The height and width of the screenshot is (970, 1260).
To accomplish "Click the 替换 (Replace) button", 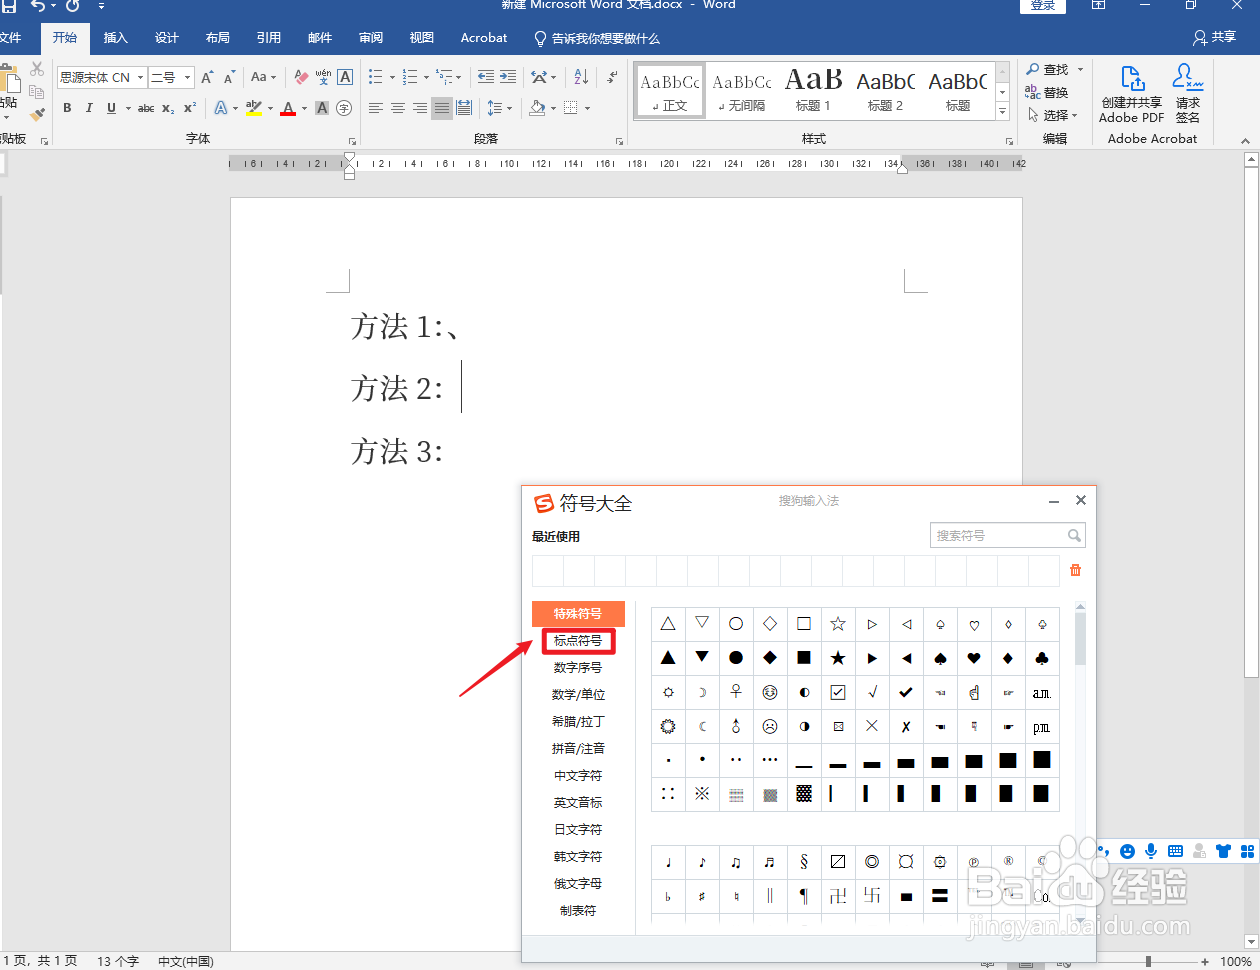I will (1050, 92).
